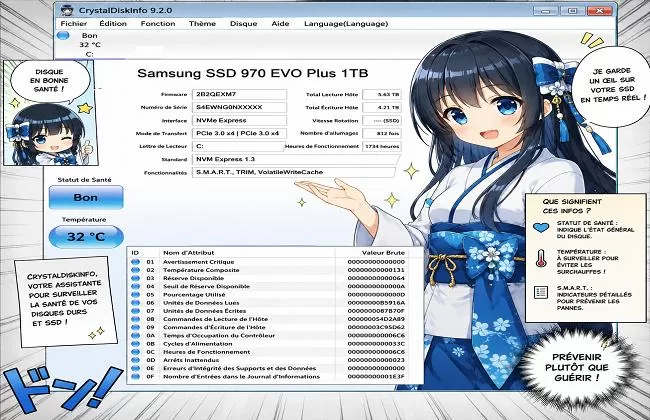Screen dimensions: 650x420
Task: Click the Samsung SSD 970 EVO Plus title
Action: (x=252, y=73)
